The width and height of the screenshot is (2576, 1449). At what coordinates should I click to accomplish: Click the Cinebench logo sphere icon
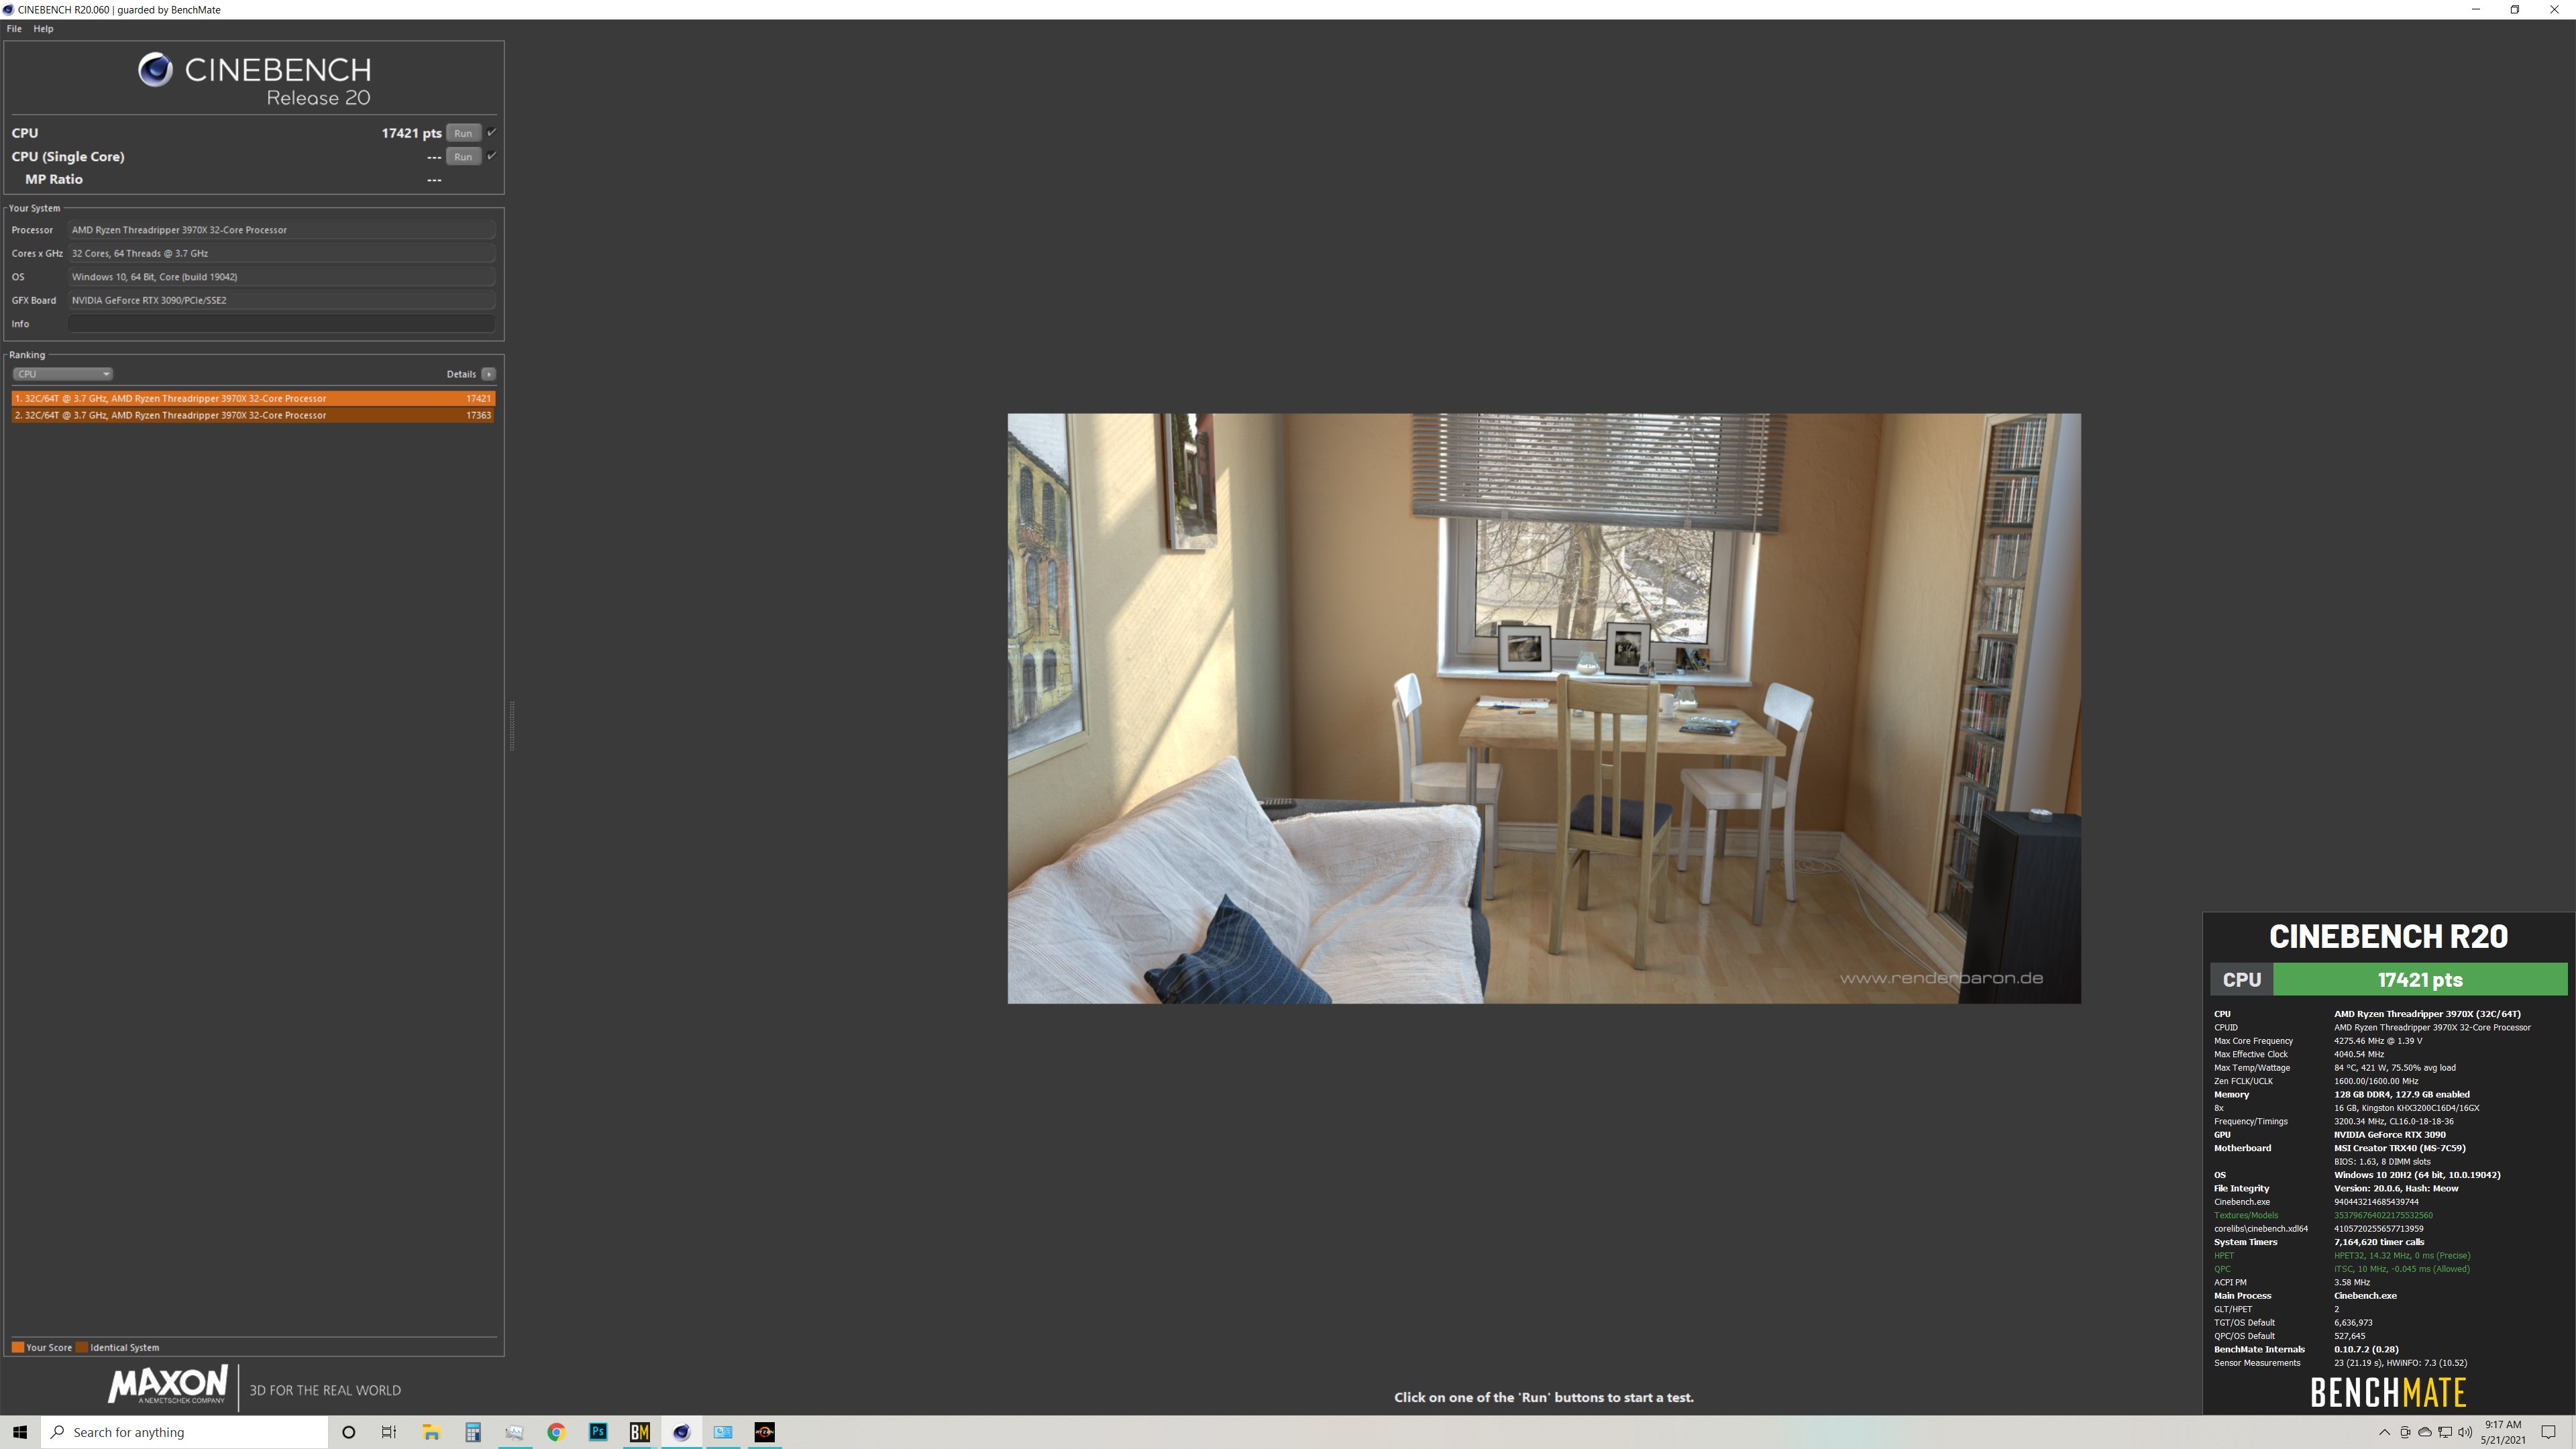point(155,70)
